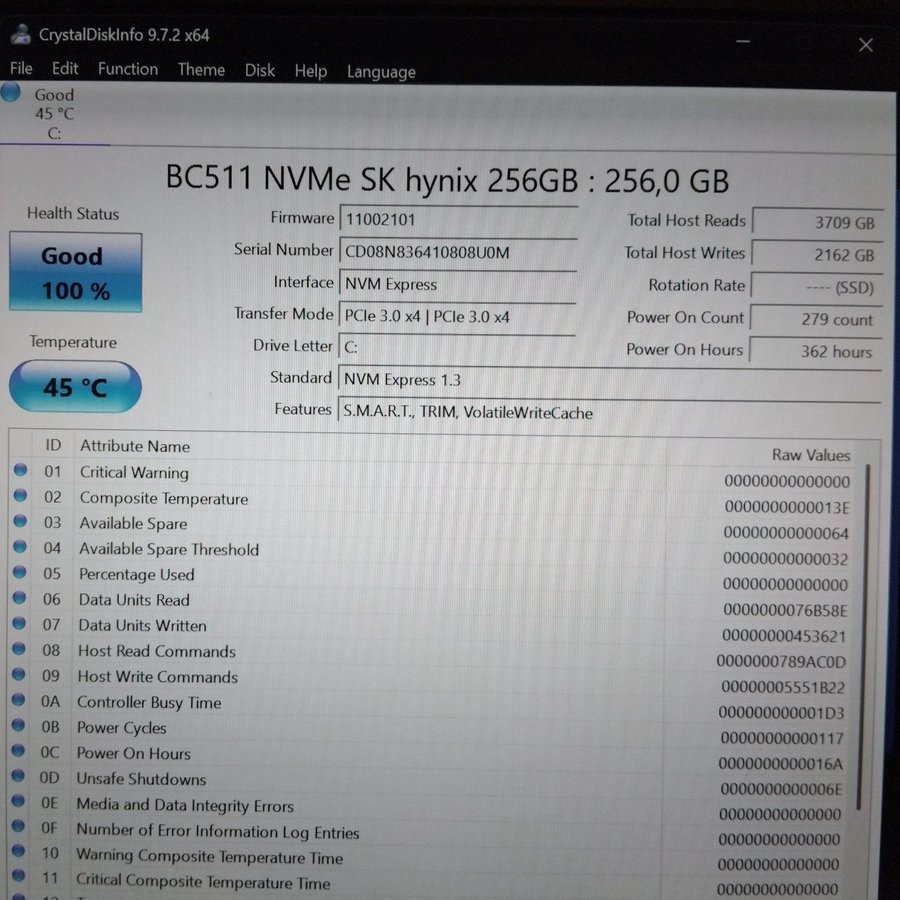
Task: Click the status orb next to Composite Temperature
Action: point(20,497)
